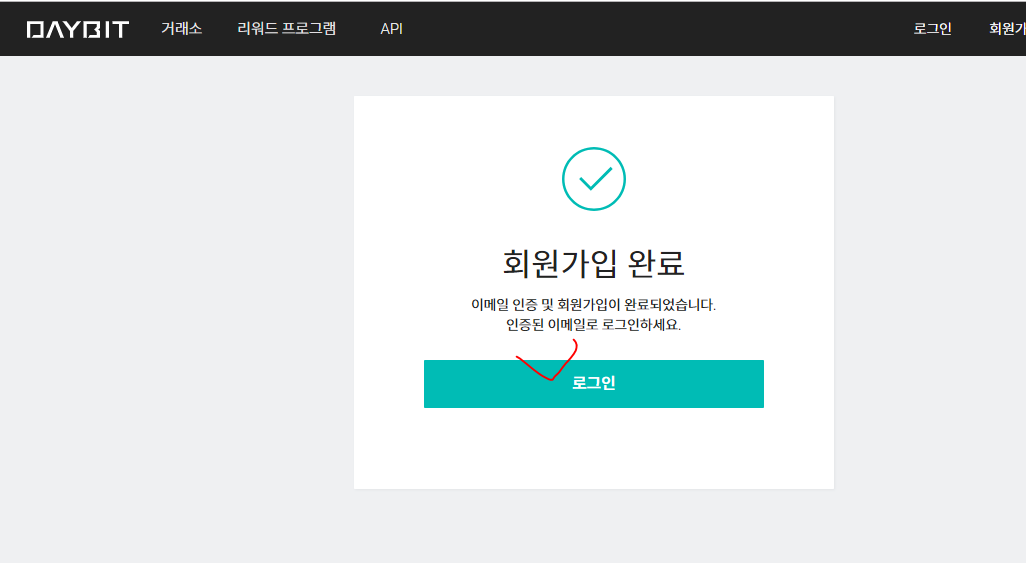Click the word 회원가입 in main heading
This screenshot has width=1026, height=563.
click(x=559, y=263)
